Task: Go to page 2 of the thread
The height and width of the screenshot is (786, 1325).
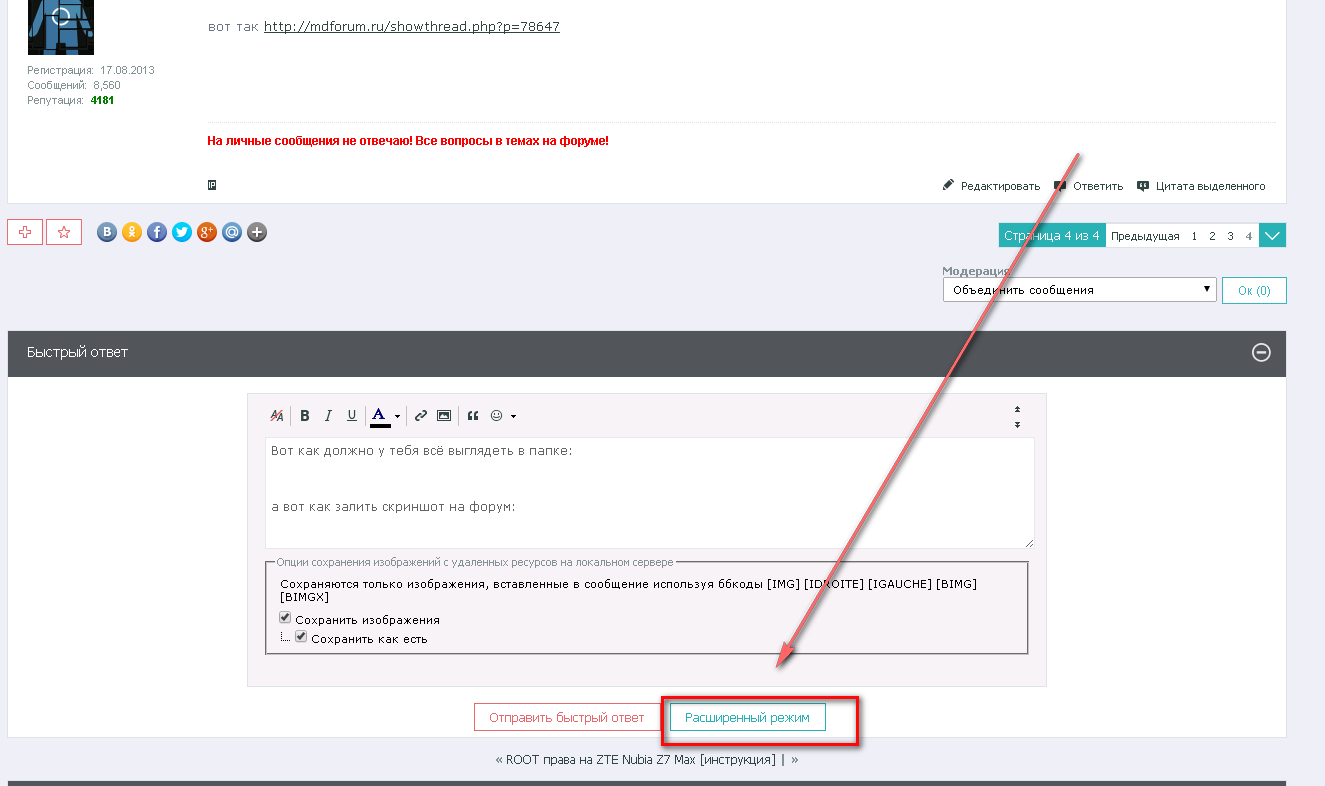Action: 1212,236
